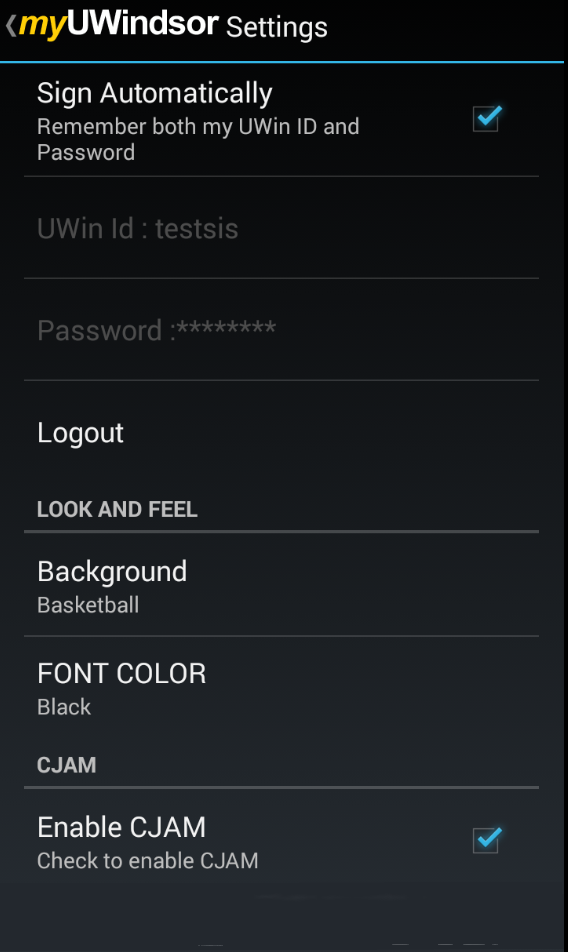Tap the Logout option
568x952 pixels.
coord(282,432)
